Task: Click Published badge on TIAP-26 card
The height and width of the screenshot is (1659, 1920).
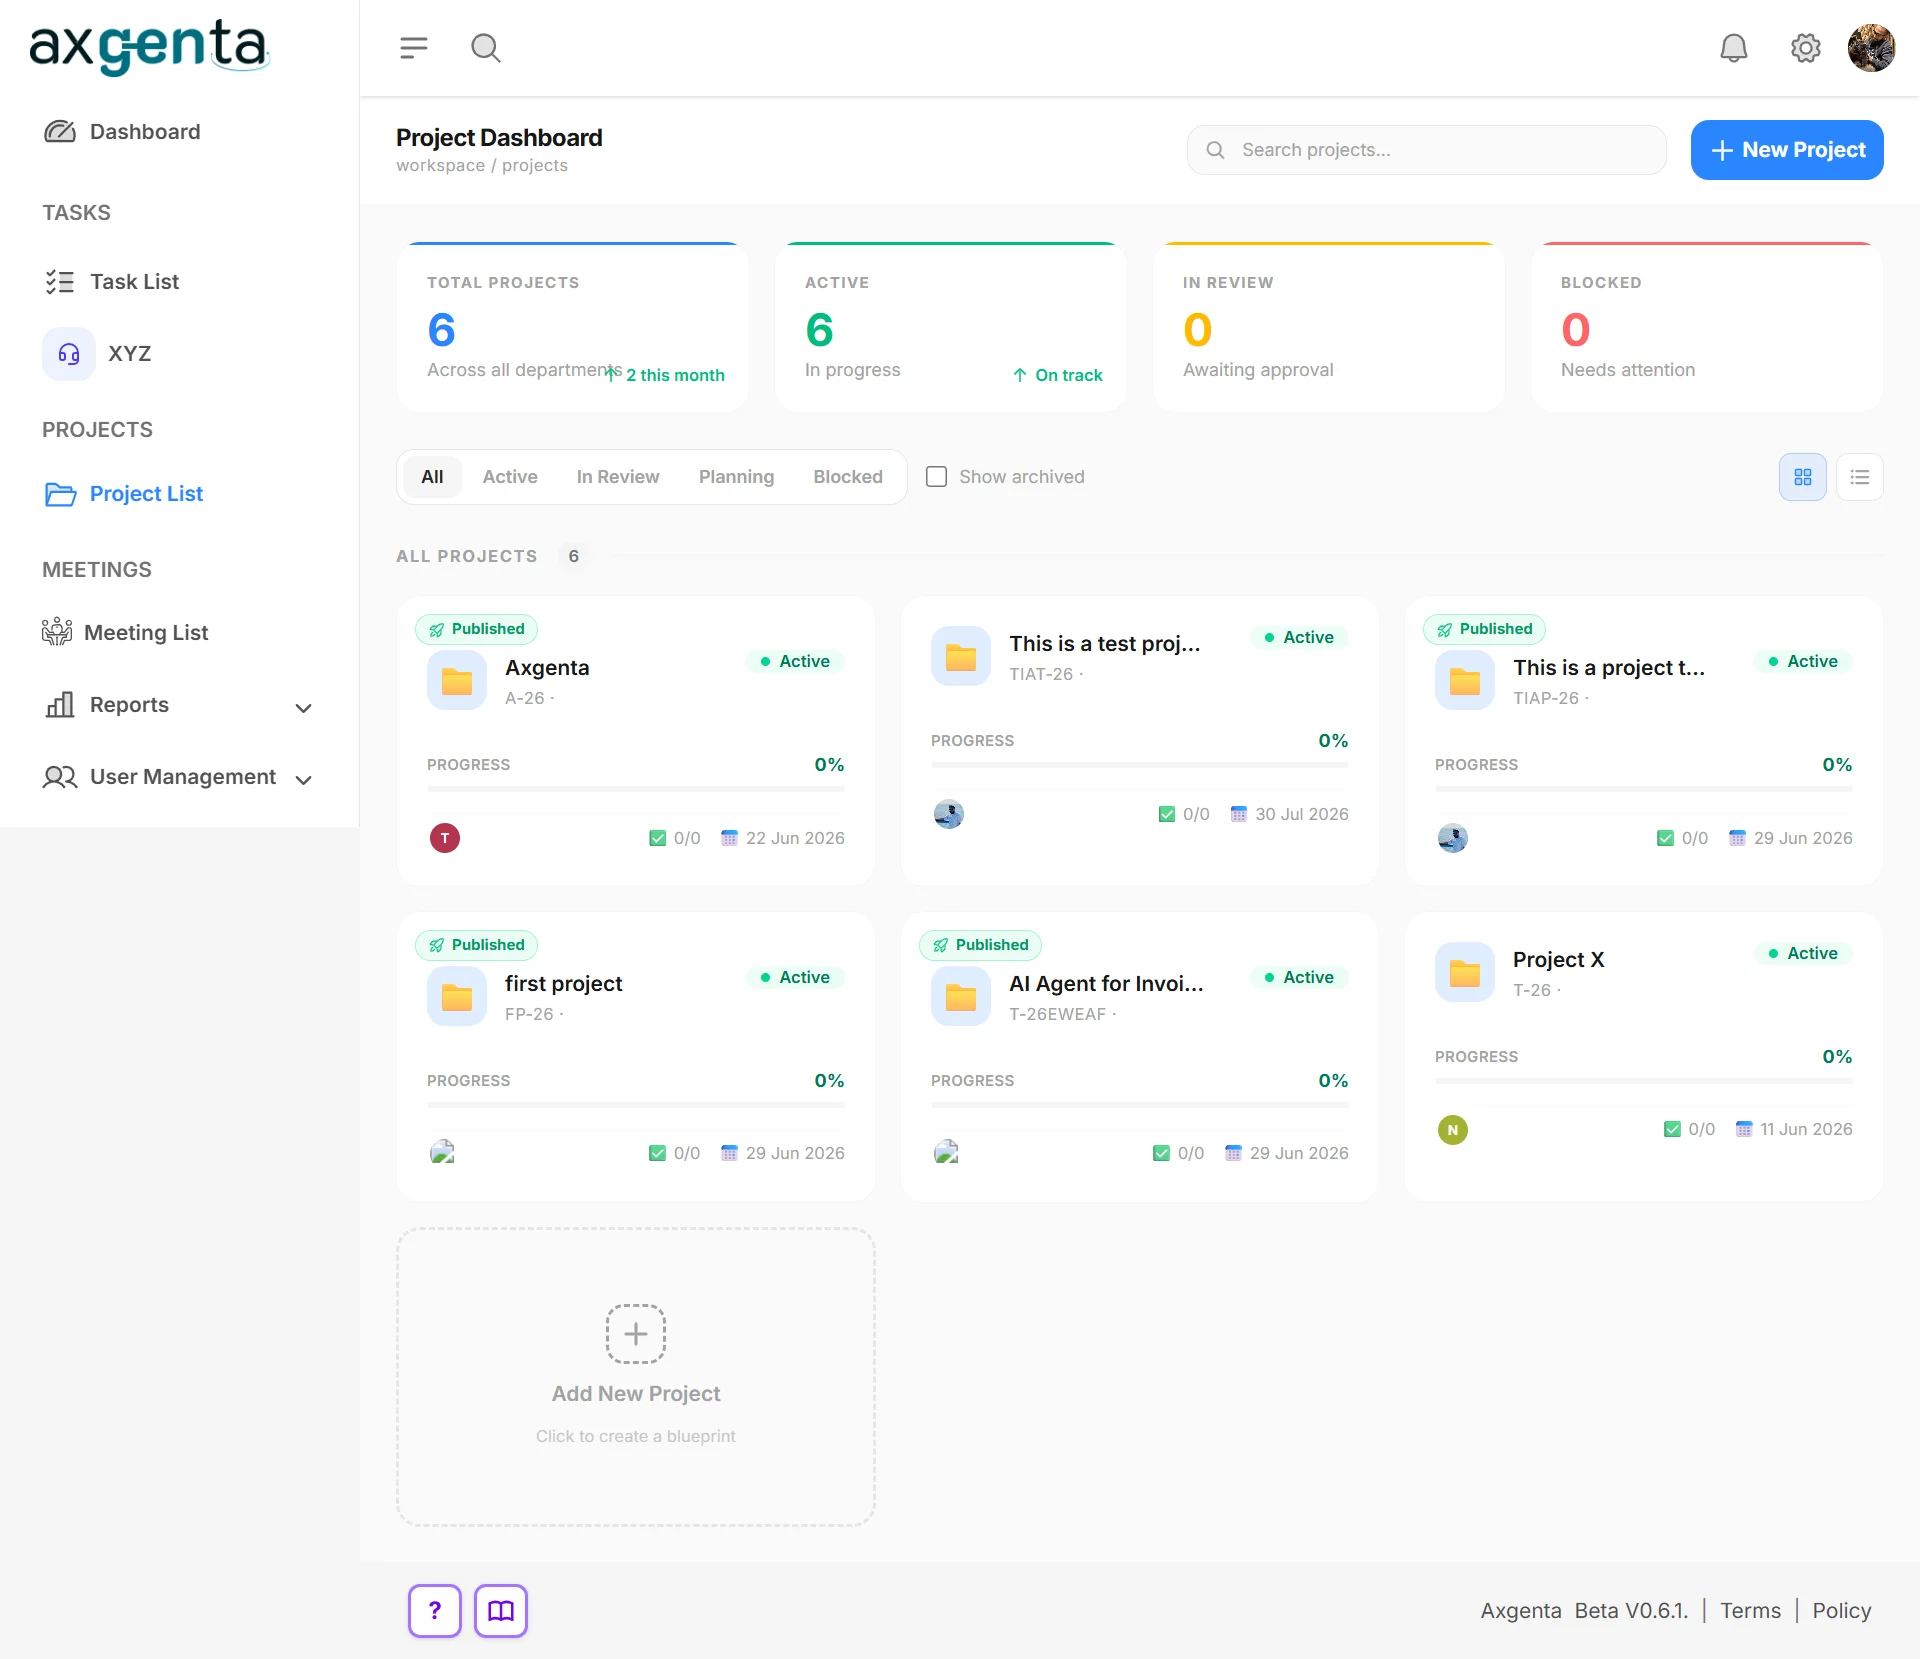Action: point(1485,629)
